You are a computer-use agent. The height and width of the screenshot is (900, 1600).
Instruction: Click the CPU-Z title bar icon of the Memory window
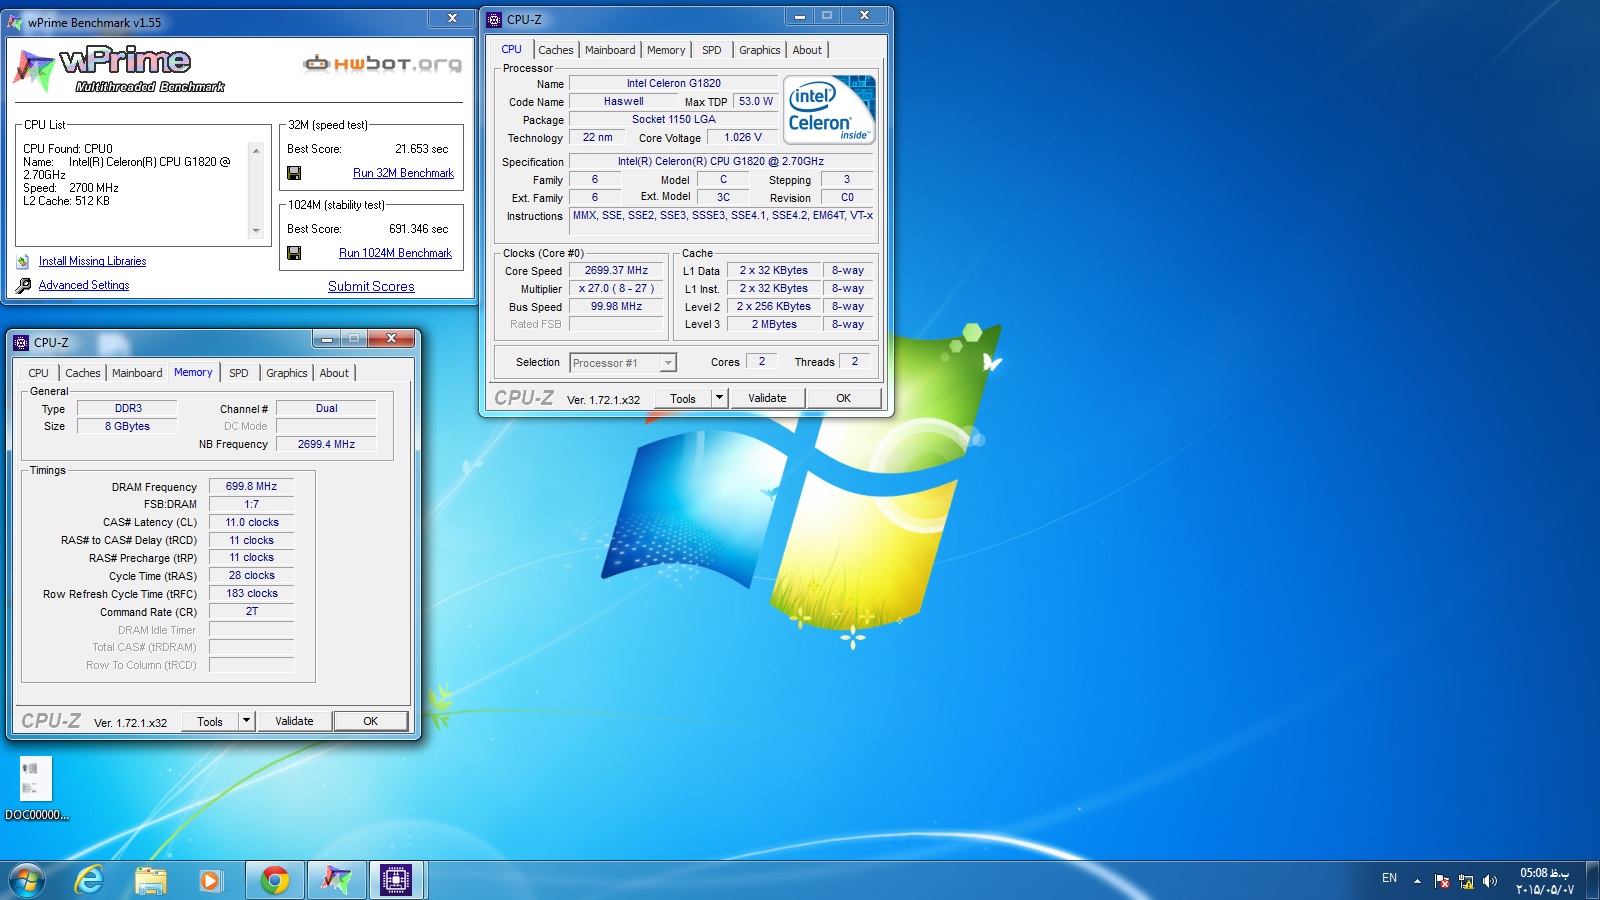point(21,342)
